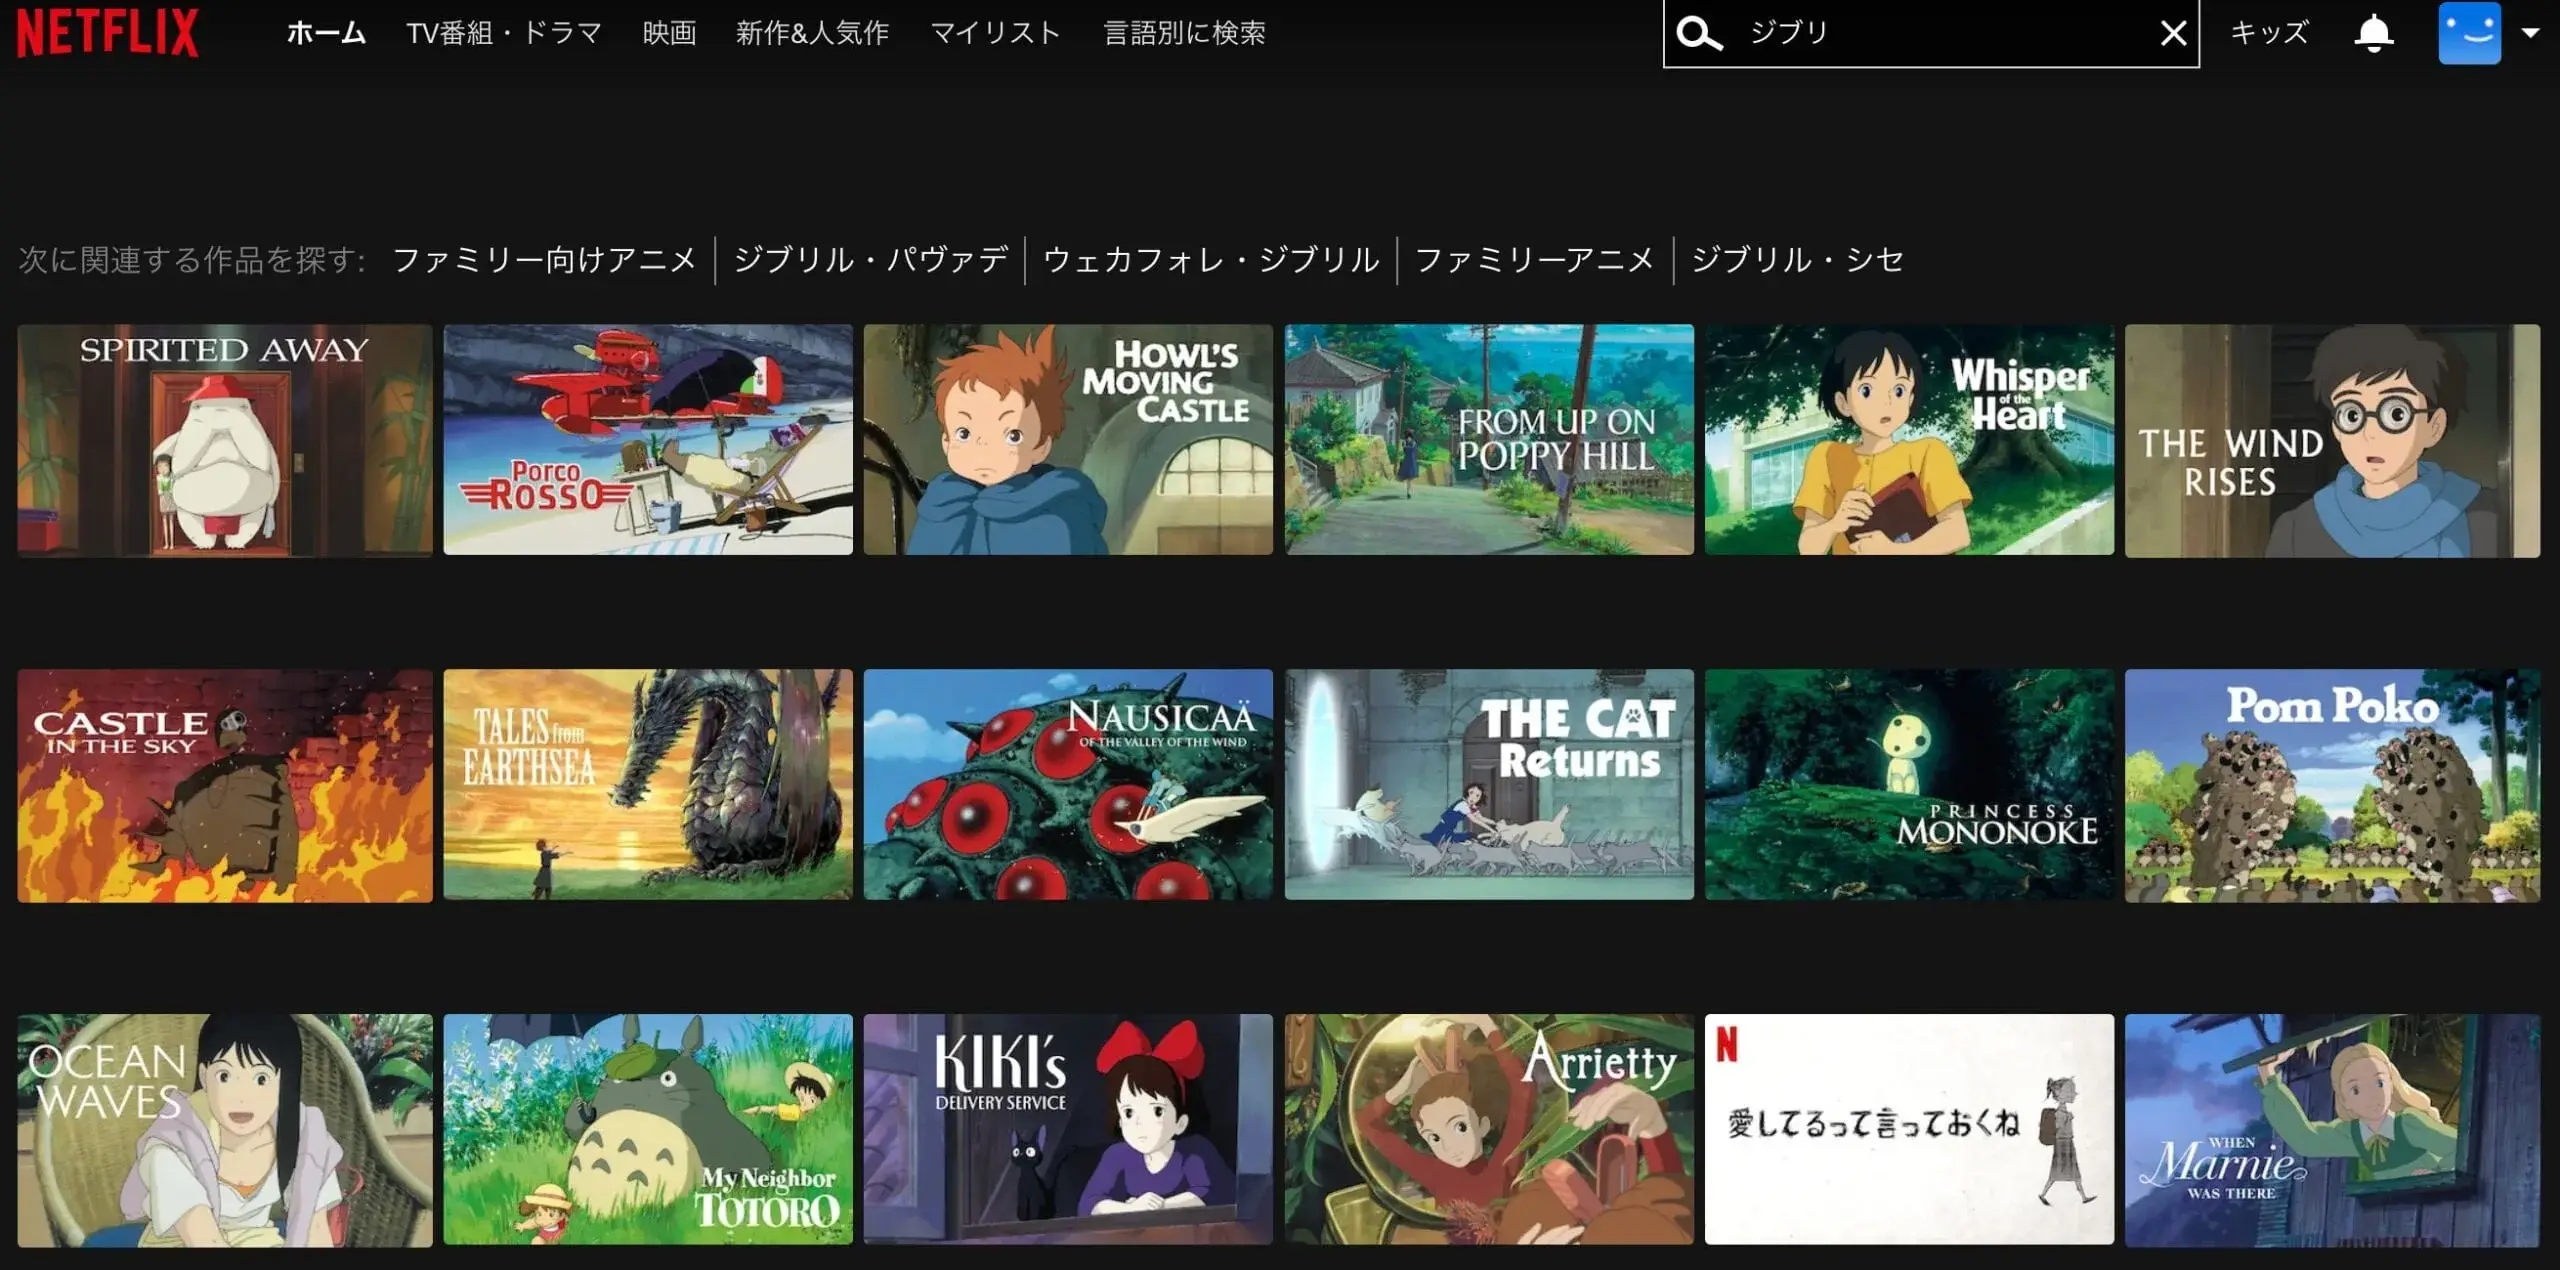Click related link ウェカフォレ・ジブリル
Screen dimensions: 2560x1270
(1211, 260)
